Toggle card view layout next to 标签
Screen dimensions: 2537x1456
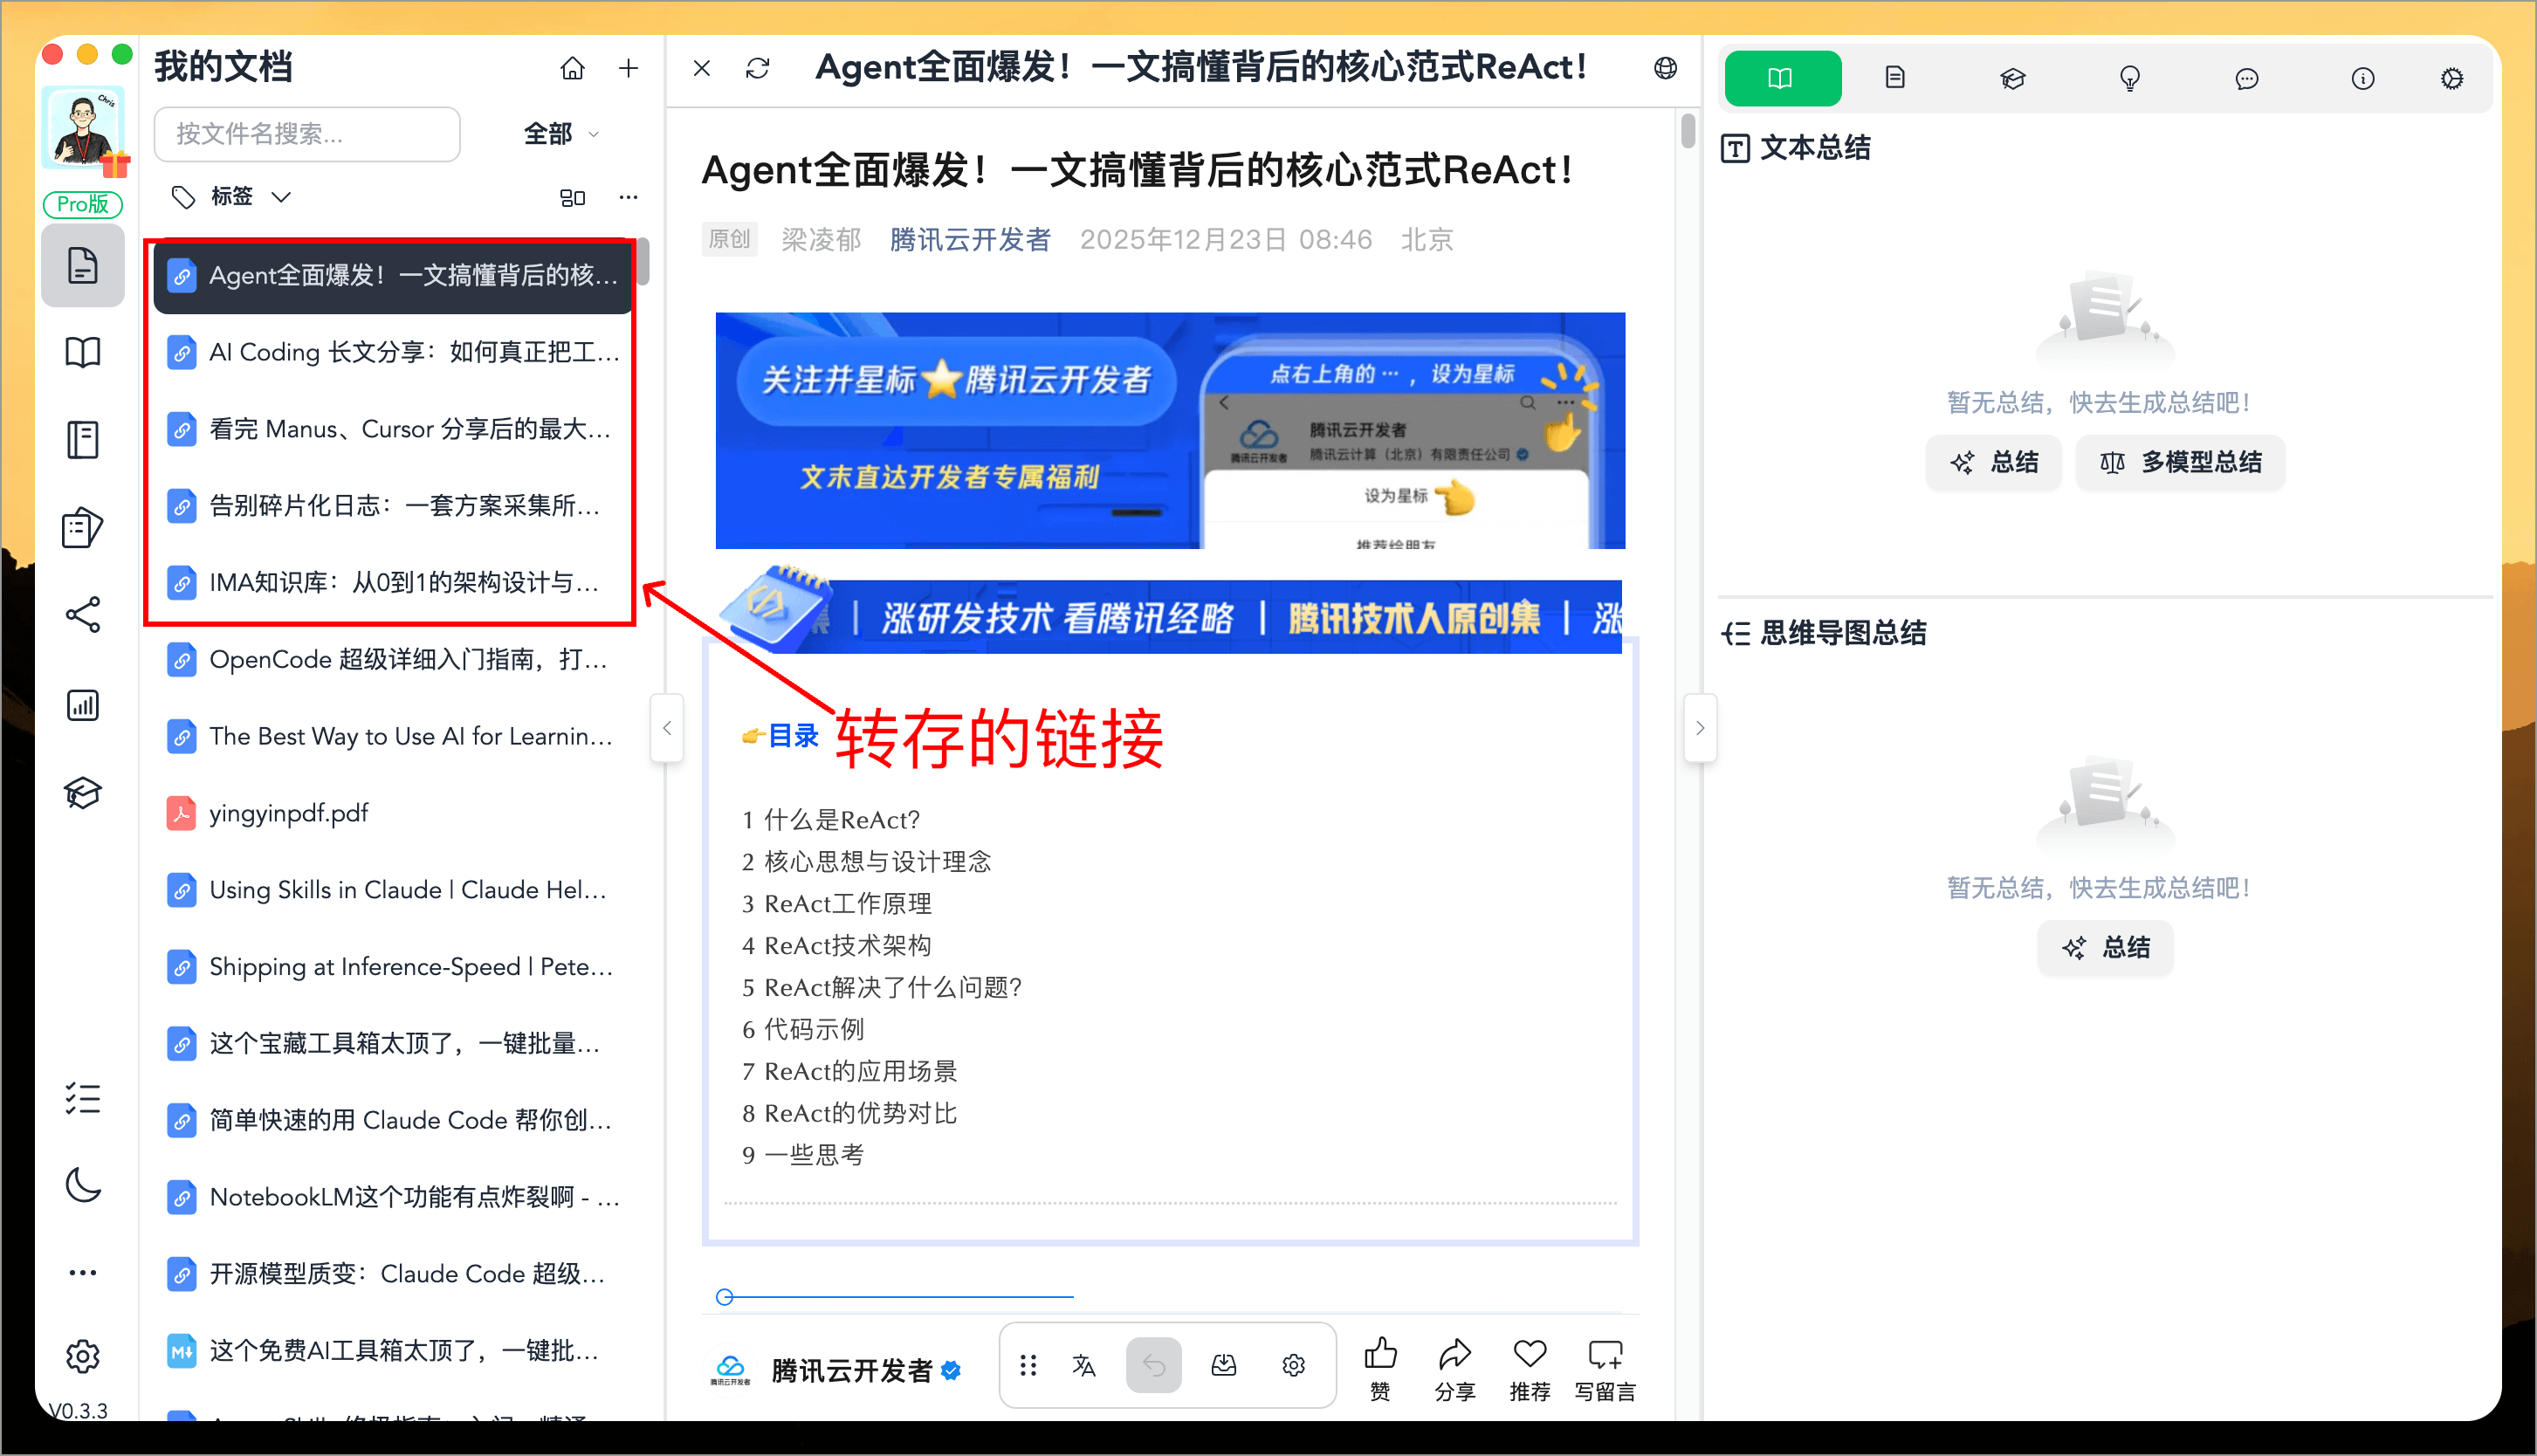(573, 197)
